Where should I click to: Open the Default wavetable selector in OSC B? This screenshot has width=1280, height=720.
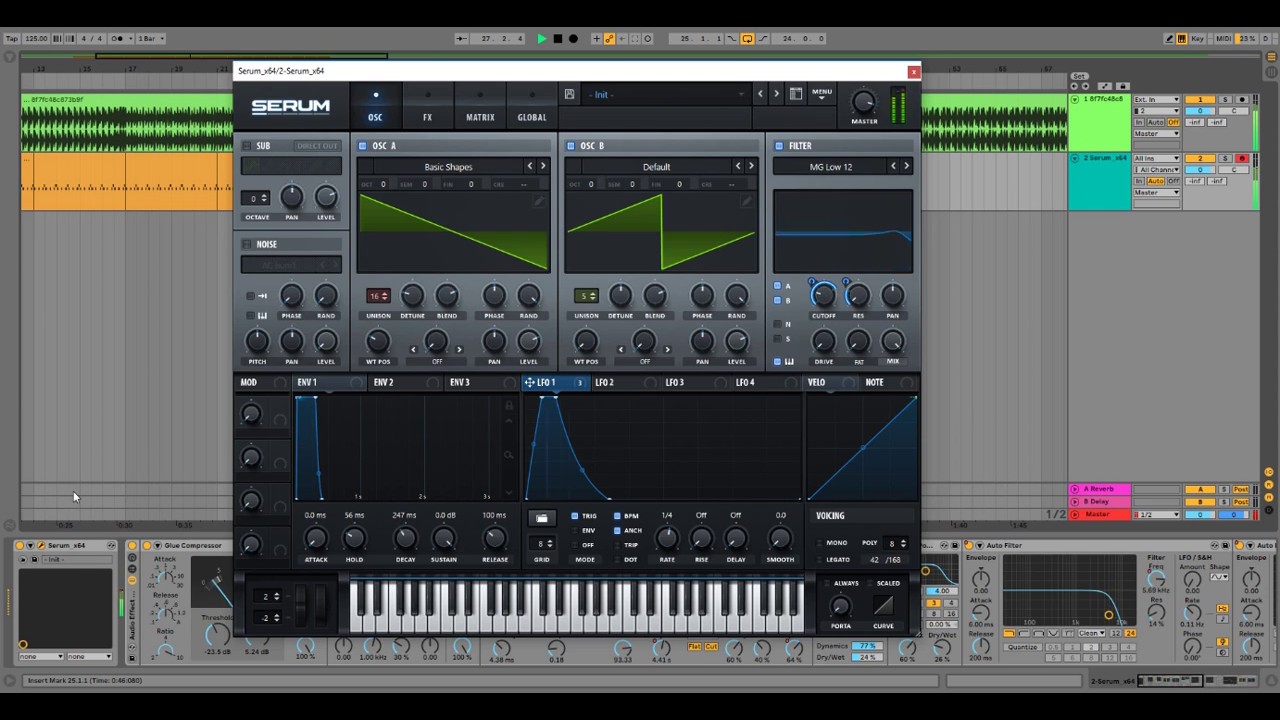[656, 166]
